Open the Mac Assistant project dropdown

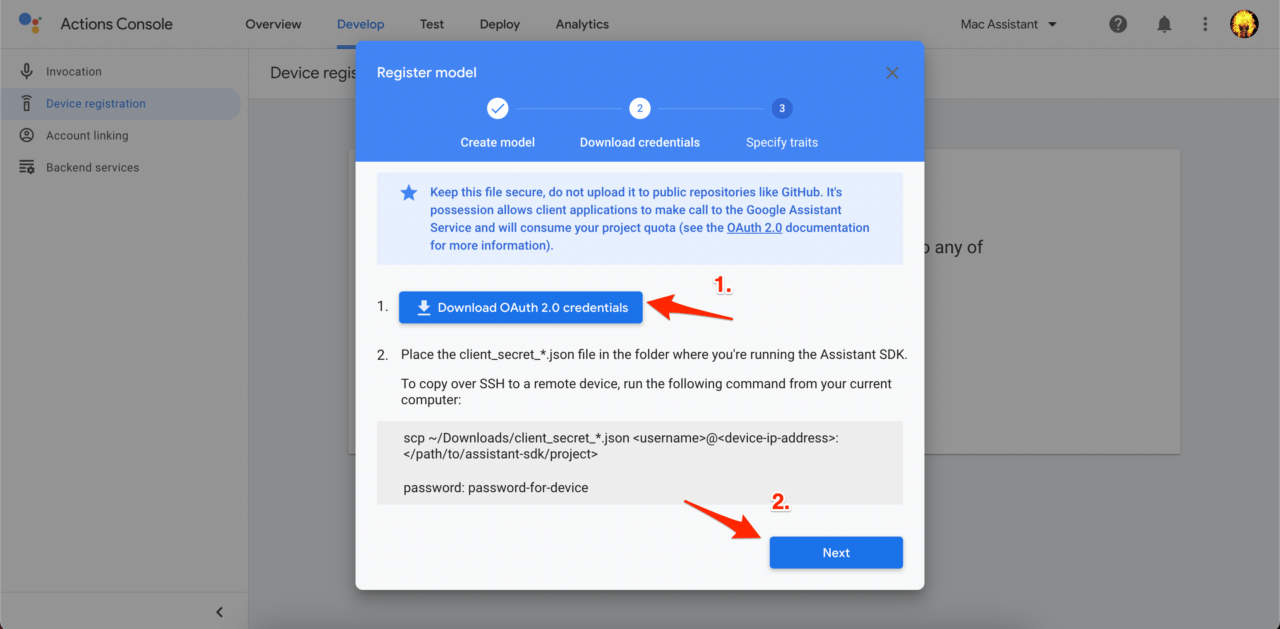[x=1008, y=23]
